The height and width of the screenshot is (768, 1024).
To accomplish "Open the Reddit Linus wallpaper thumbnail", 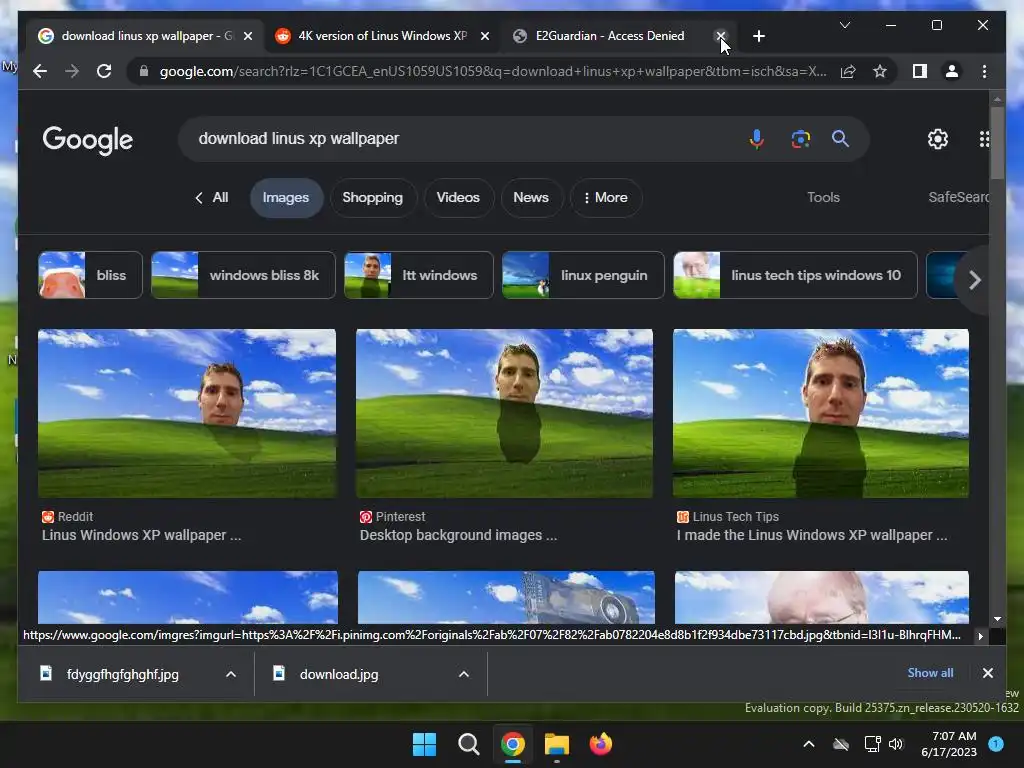I will tap(187, 413).
